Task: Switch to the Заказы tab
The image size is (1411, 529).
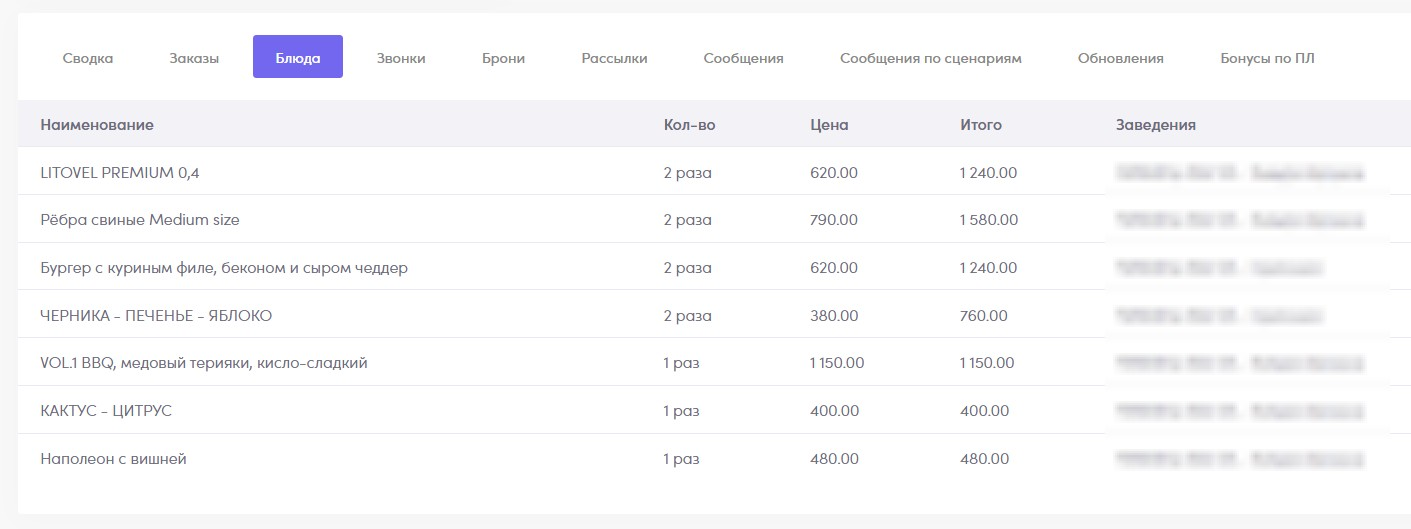Action: (x=194, y=58)
